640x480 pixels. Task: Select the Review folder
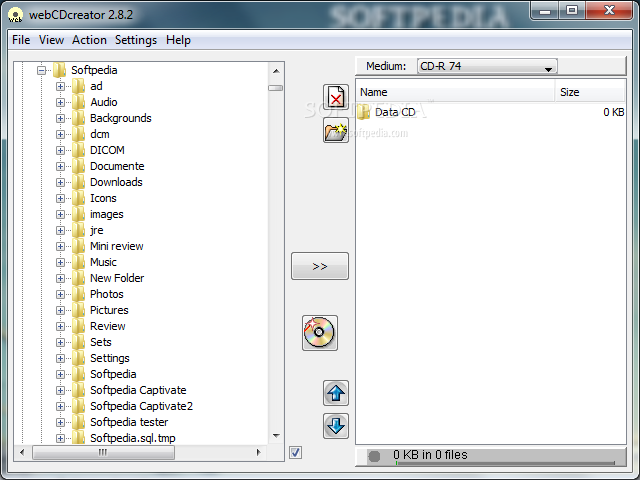point(108,326)
